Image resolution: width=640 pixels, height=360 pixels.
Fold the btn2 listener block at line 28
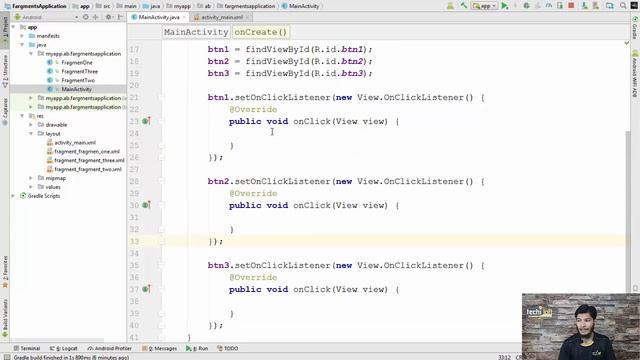pyautogui.click(x=162, y=181)
